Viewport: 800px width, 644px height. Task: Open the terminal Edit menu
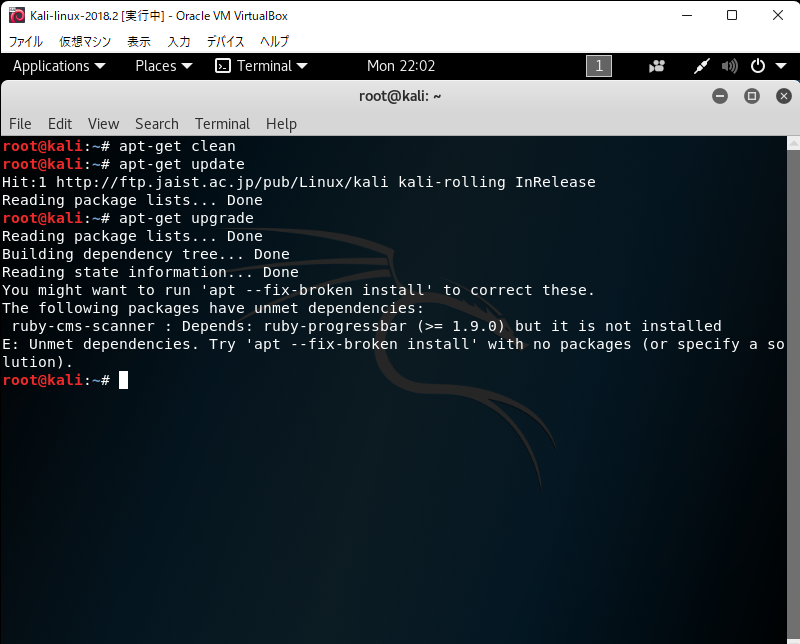60,124
